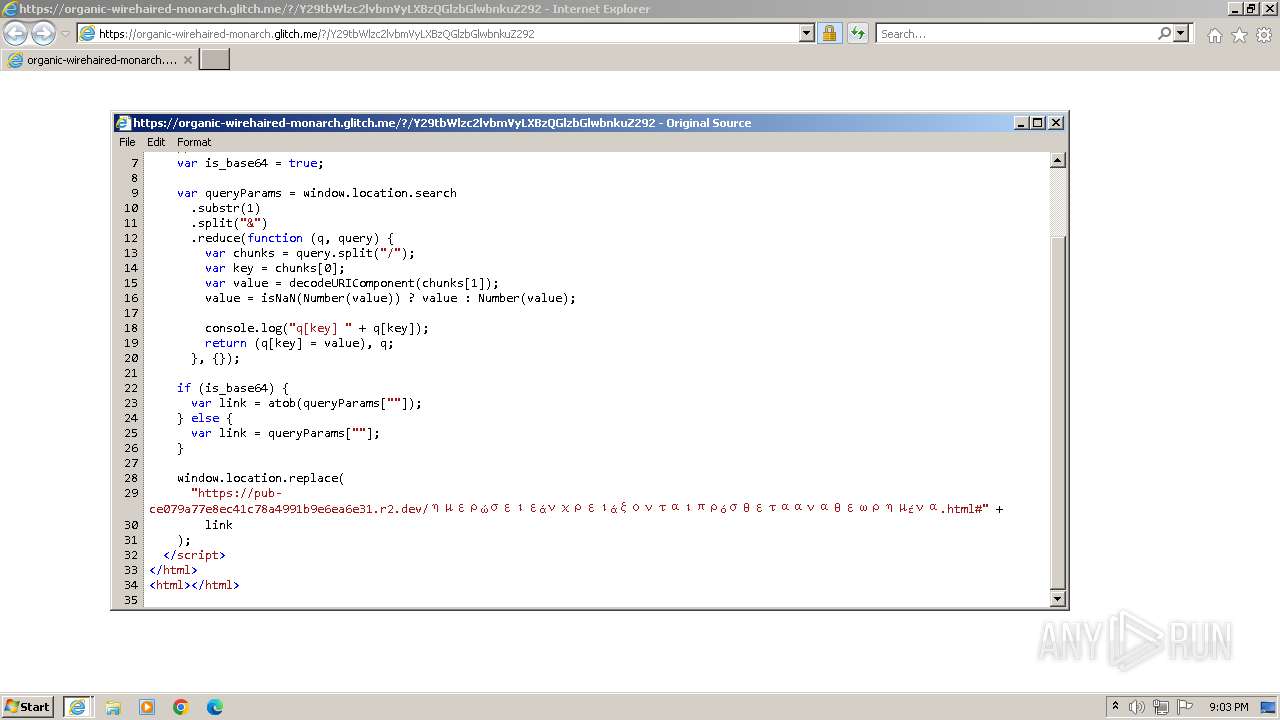Minimize the Internet Explorer main window

click(x=1234, y=8)
